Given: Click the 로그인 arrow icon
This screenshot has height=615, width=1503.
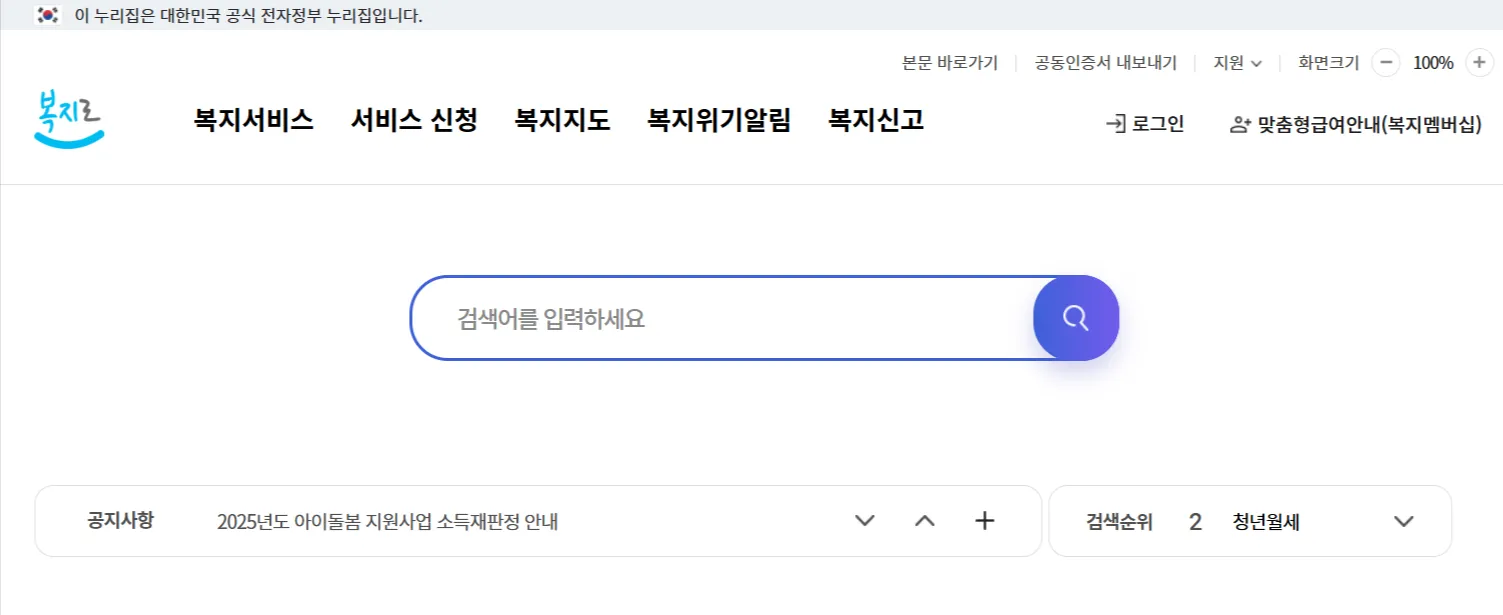Looking at the screenshot, I should click(1114, 124).
